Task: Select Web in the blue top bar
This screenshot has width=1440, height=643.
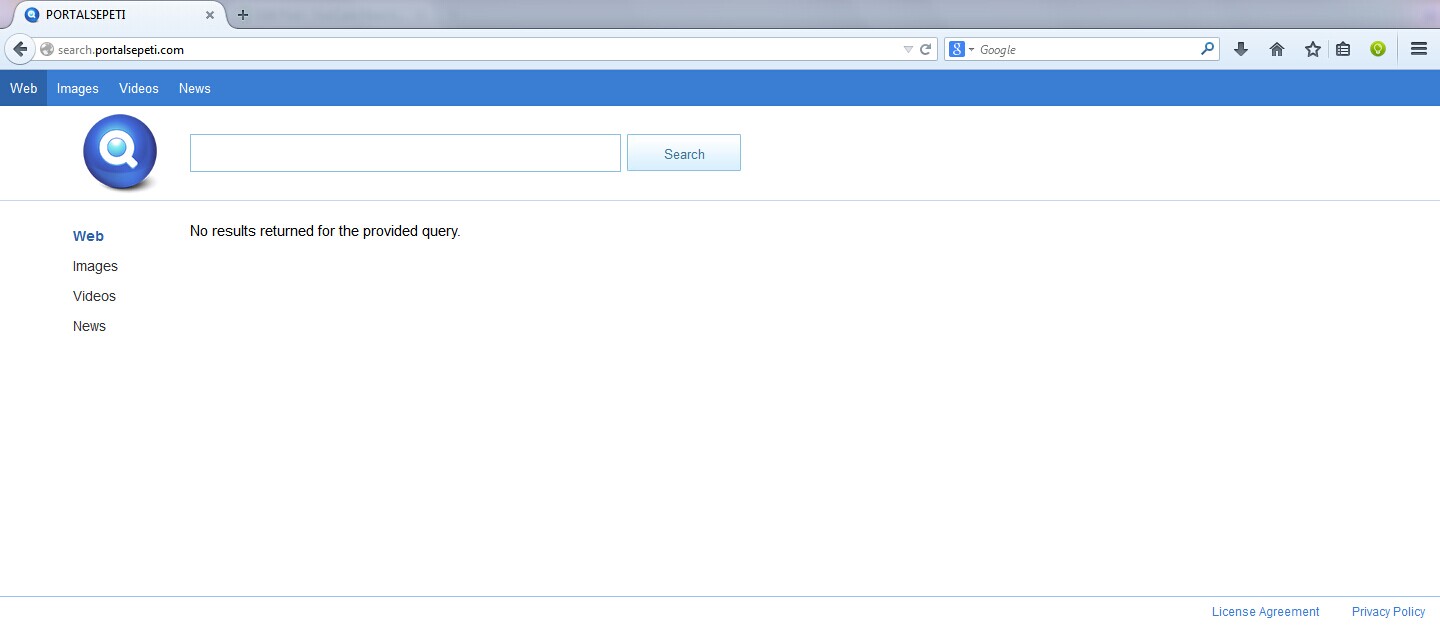Action: tap(23, 88)
